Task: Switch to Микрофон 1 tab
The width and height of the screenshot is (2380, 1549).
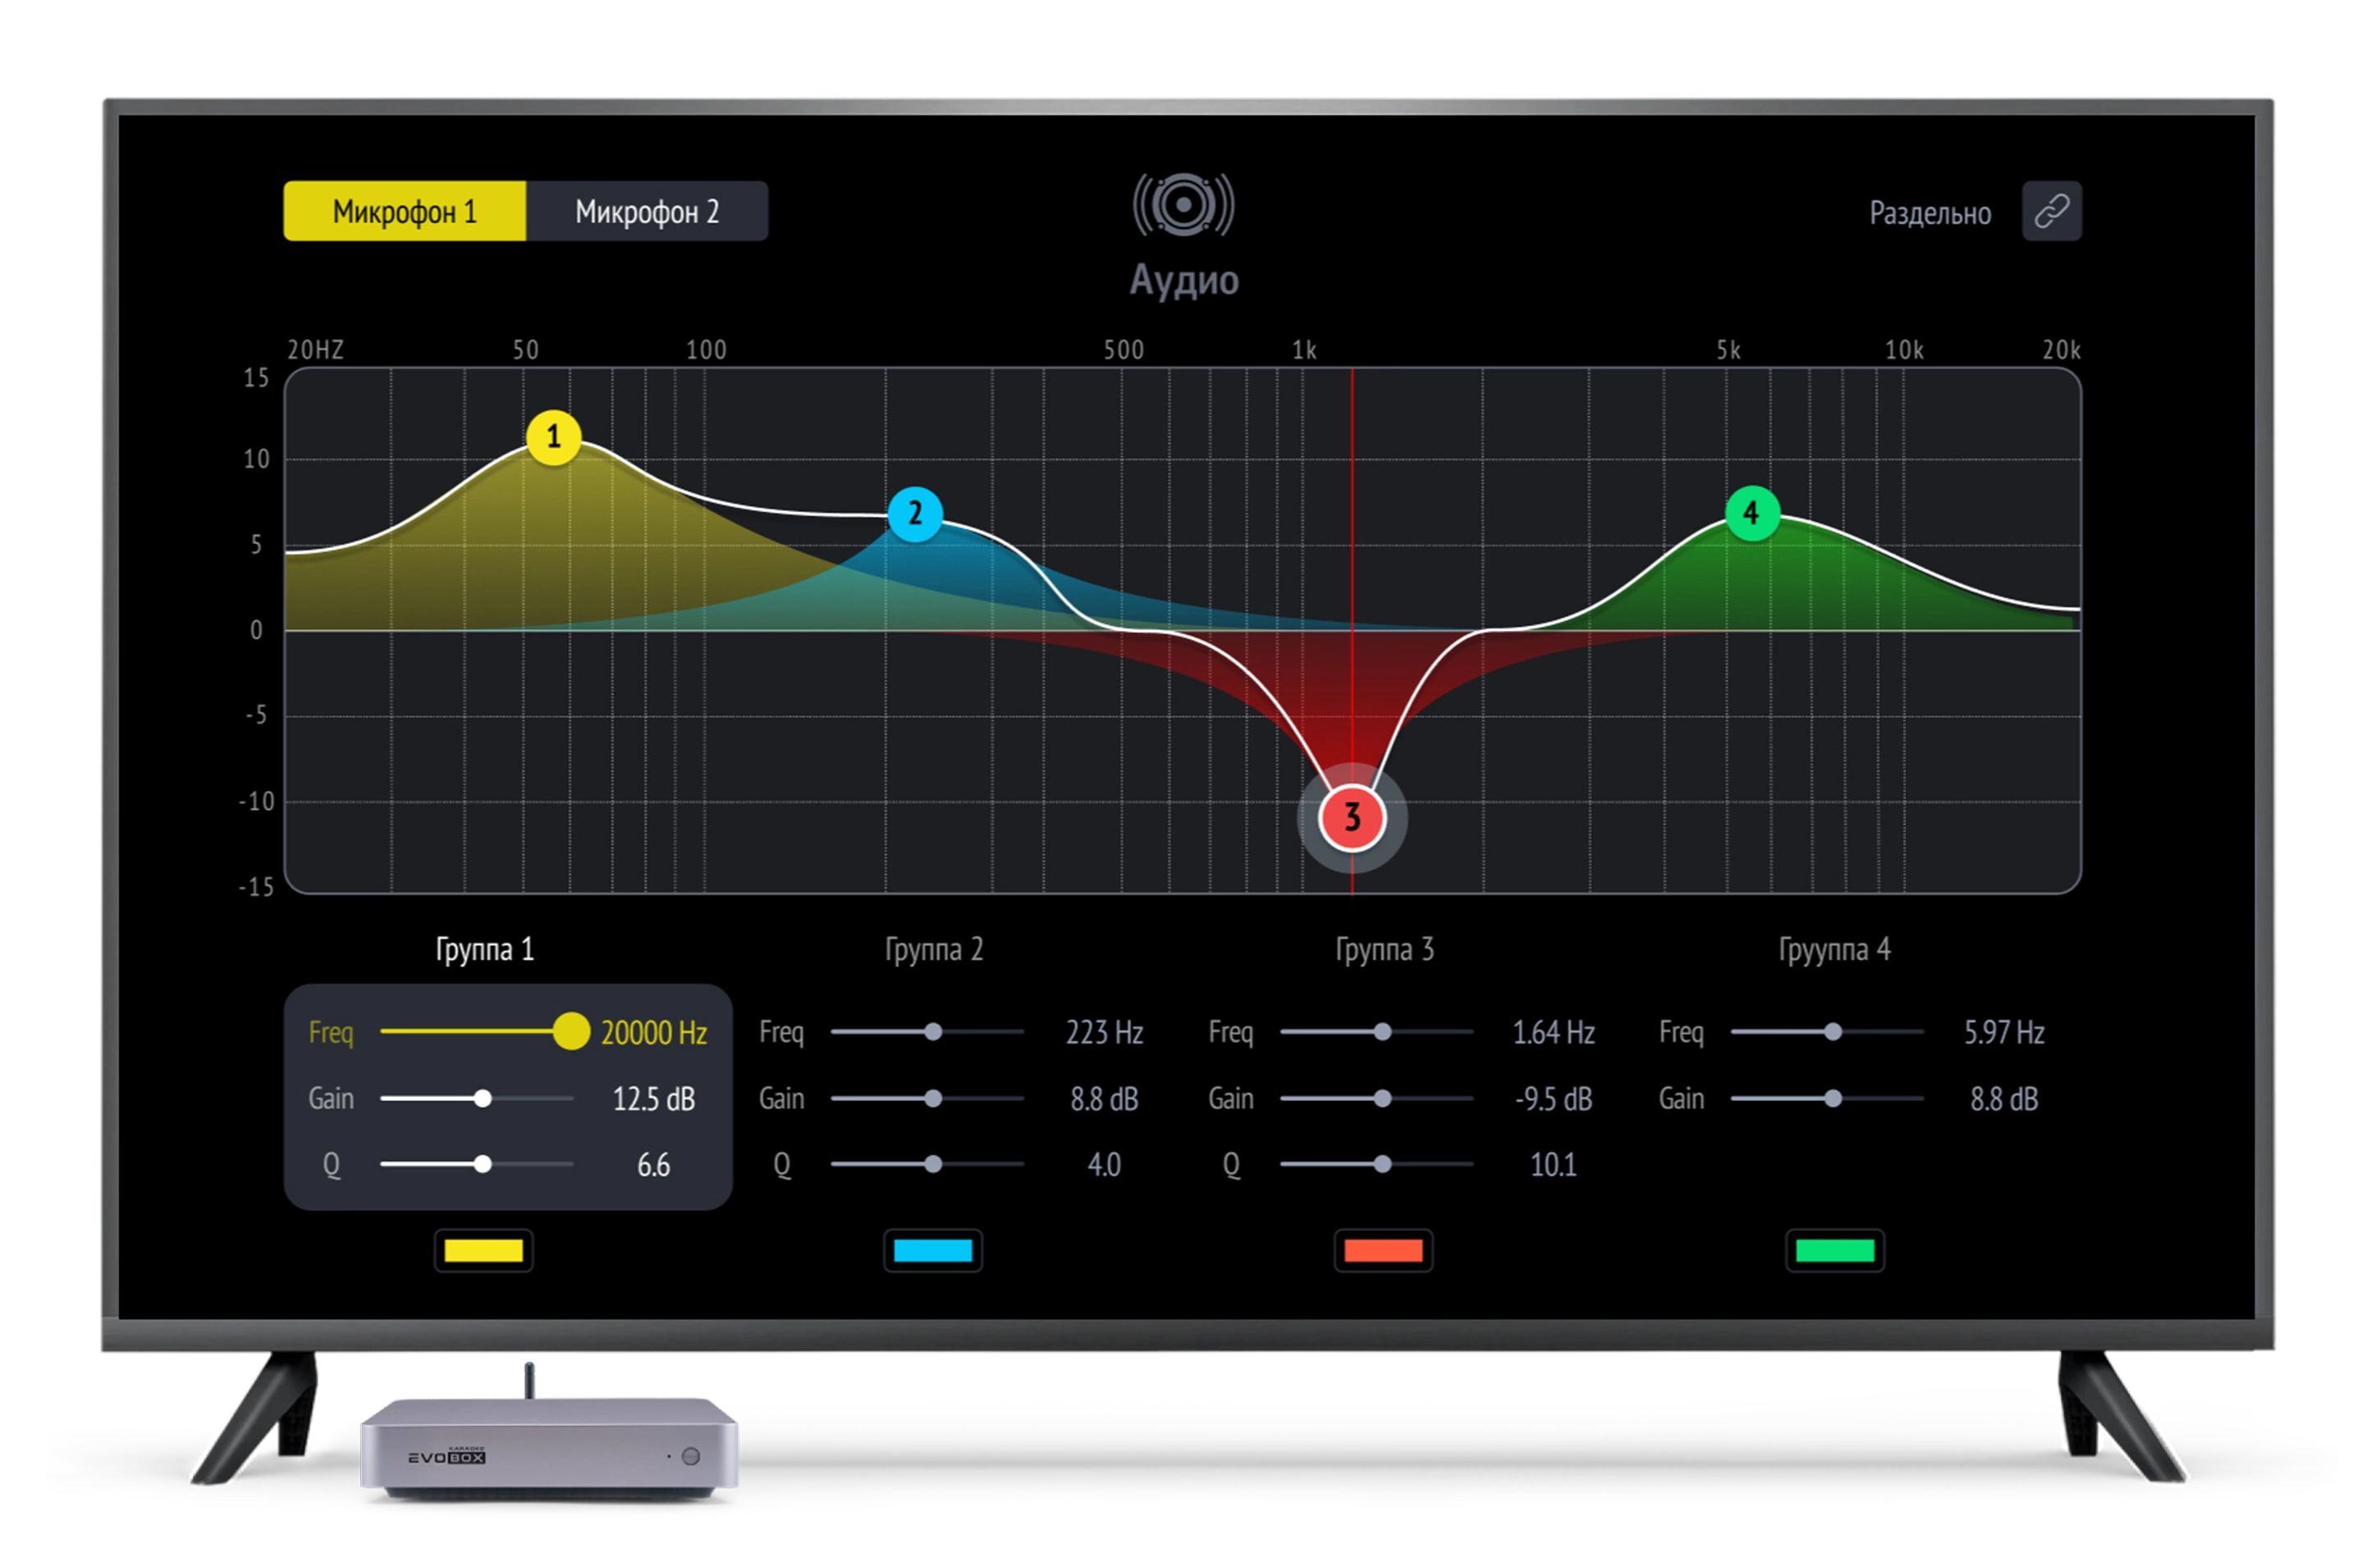Action: pyautogui.click(x=404, y=211)
